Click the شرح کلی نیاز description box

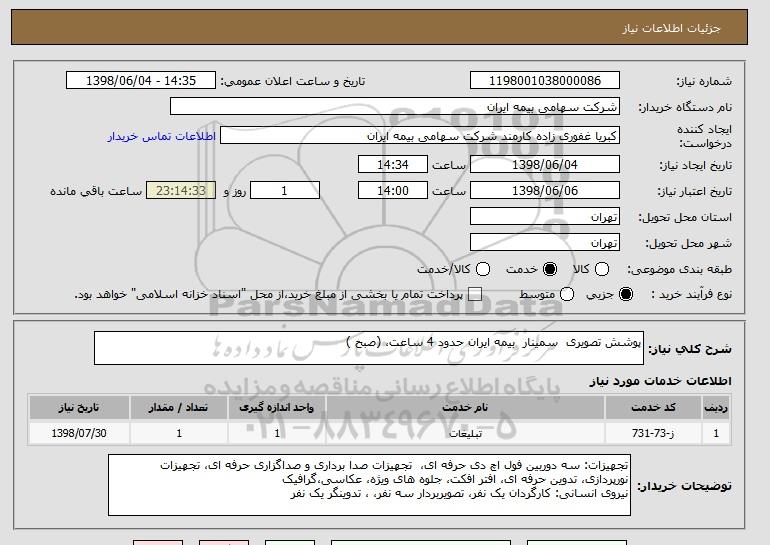coord(369,348)
